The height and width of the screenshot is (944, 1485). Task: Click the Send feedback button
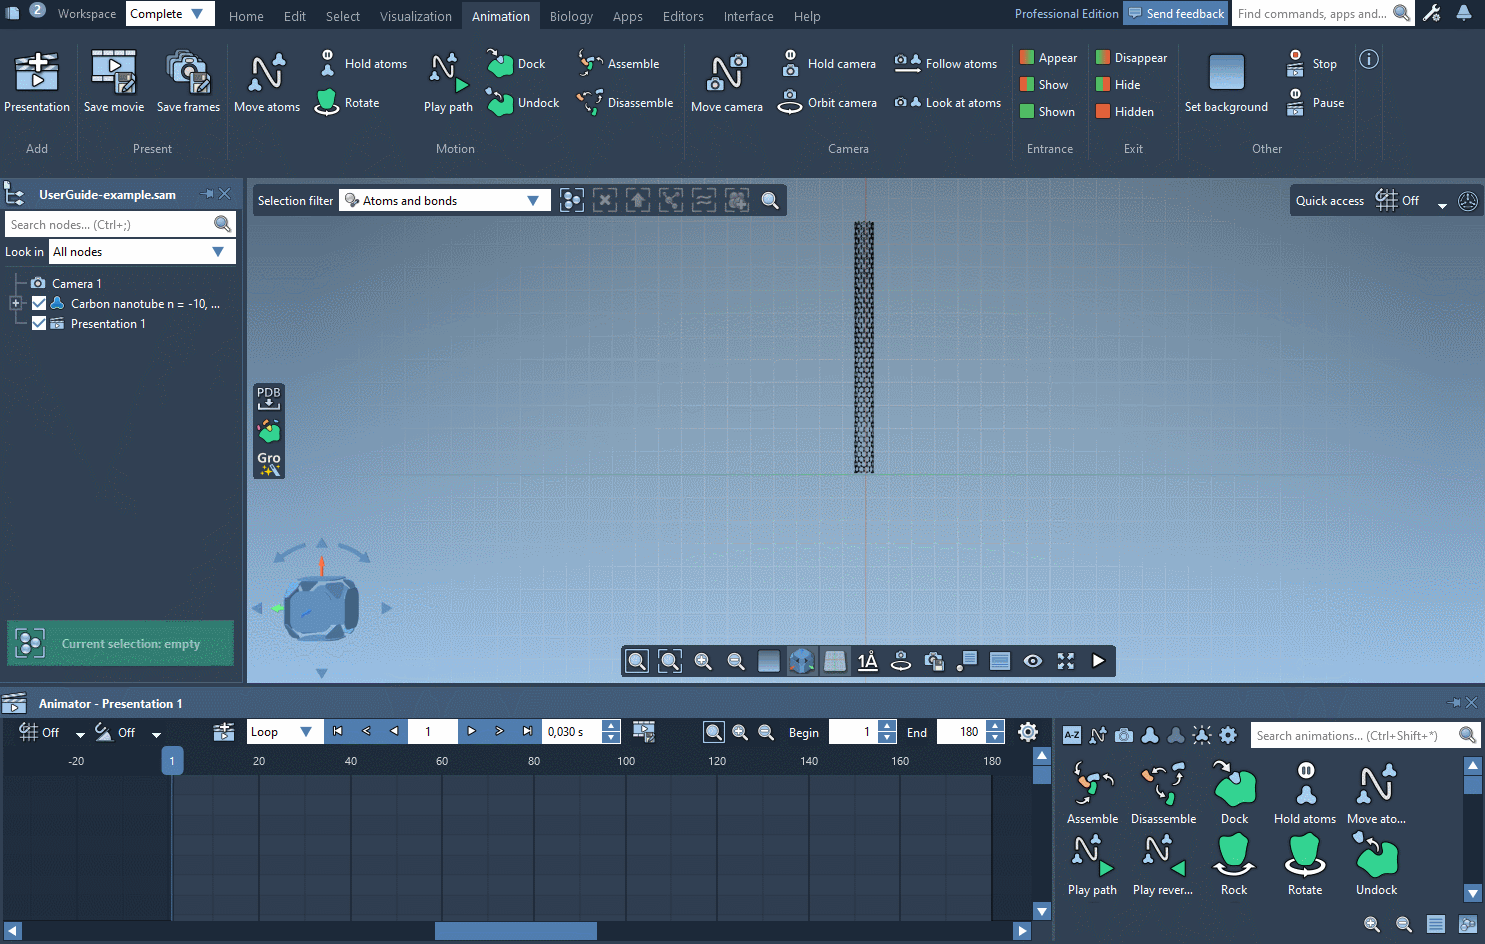point(1175,13)
